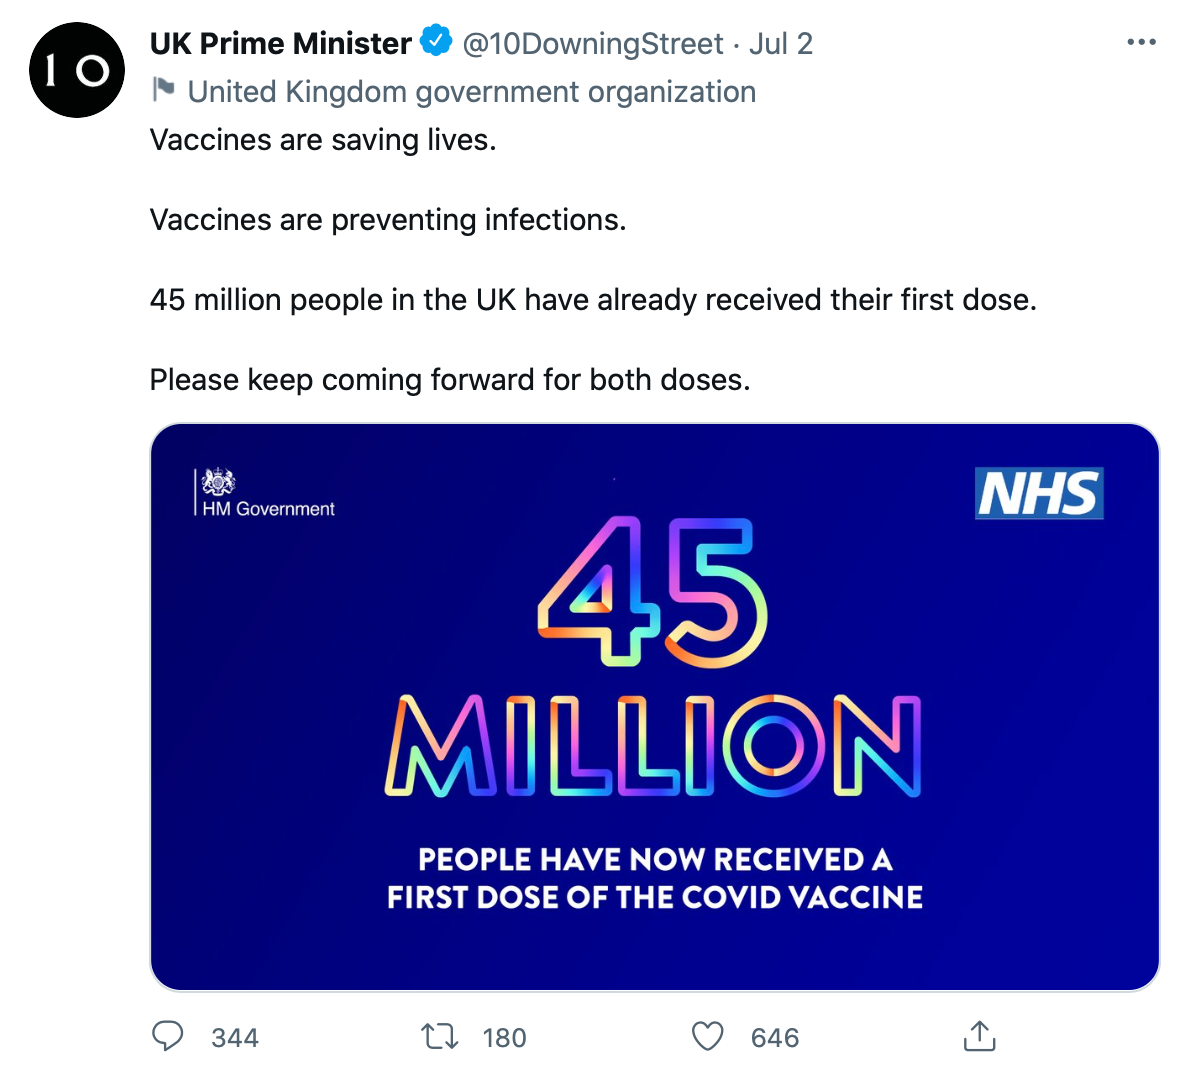
Task: Open the tweet's more options menu
Action: point(1141,42)
